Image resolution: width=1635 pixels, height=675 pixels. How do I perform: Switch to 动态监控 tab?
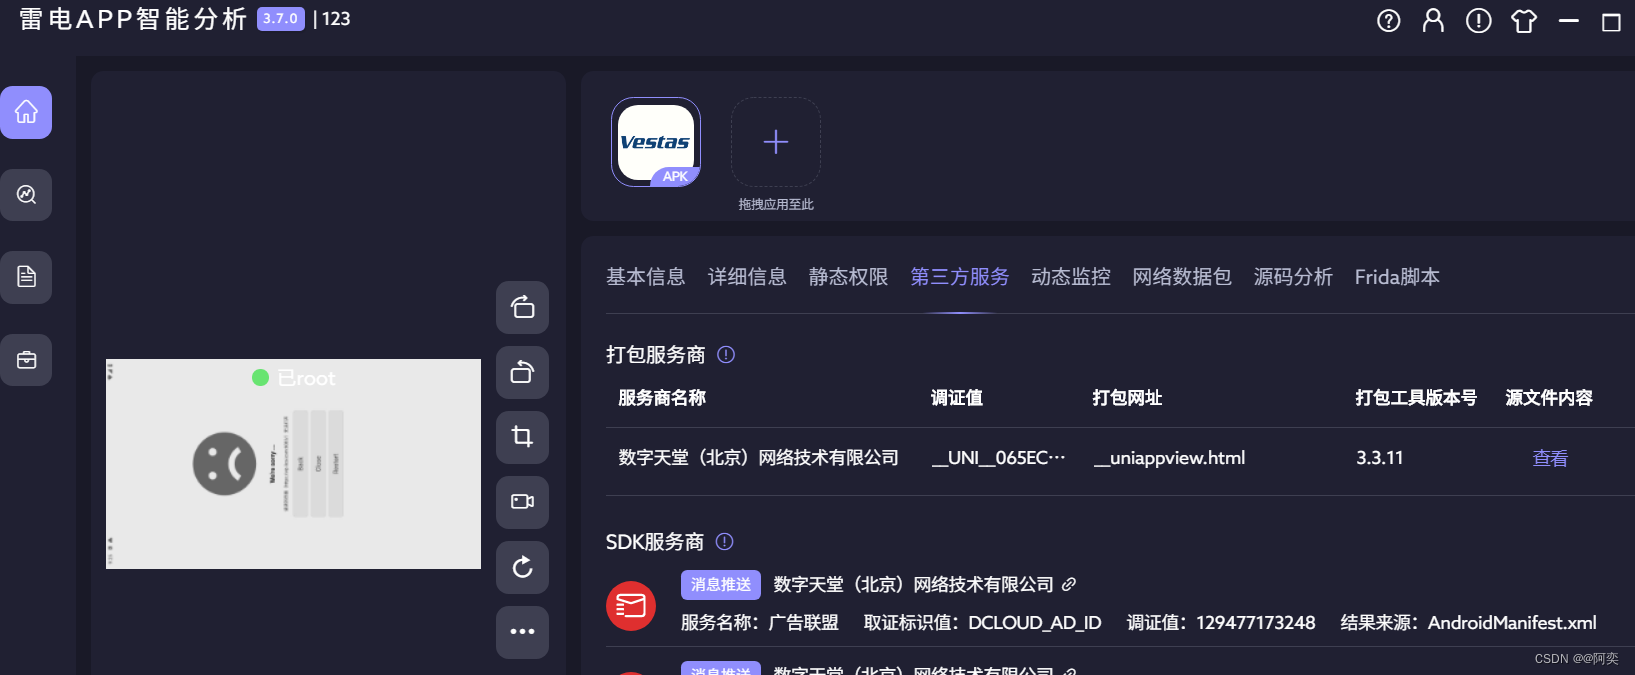pyautogui.click(x=1071, y=277)
